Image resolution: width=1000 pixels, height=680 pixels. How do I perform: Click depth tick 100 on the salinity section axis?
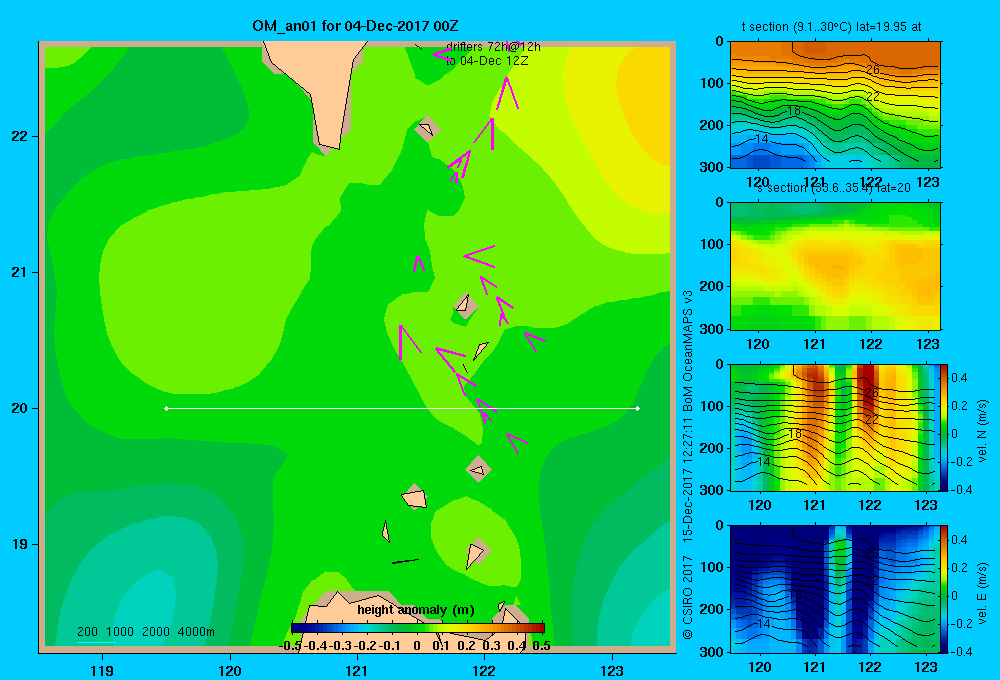pos(712,244)
